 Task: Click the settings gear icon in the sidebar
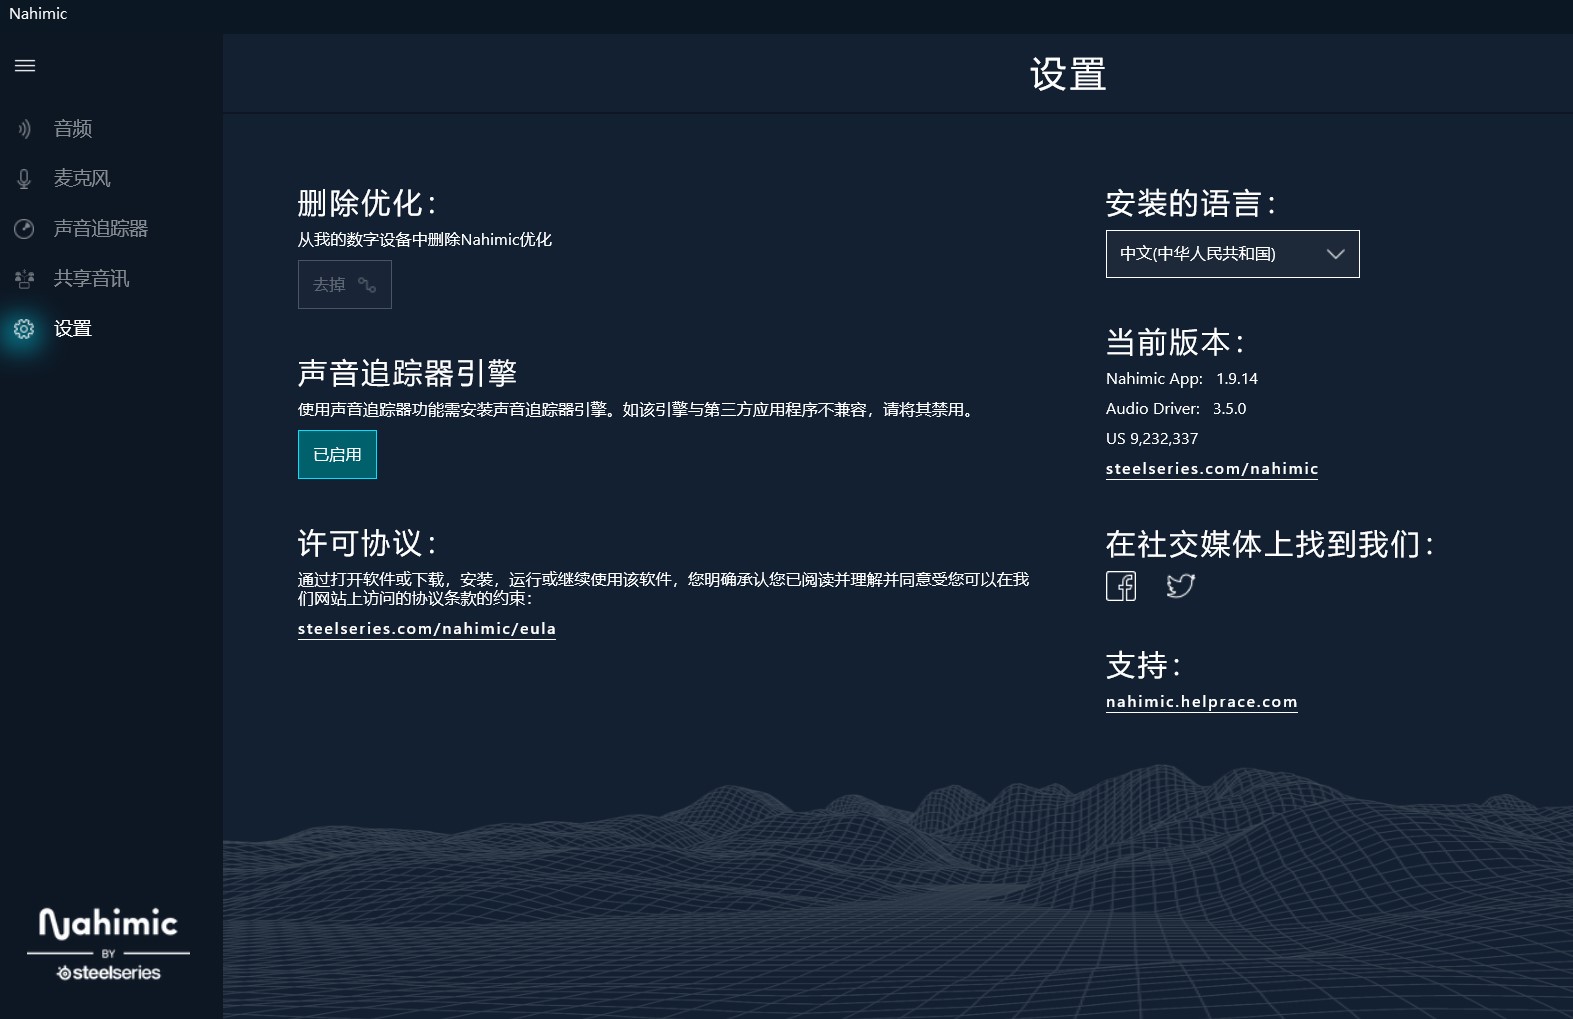point(24,329)
